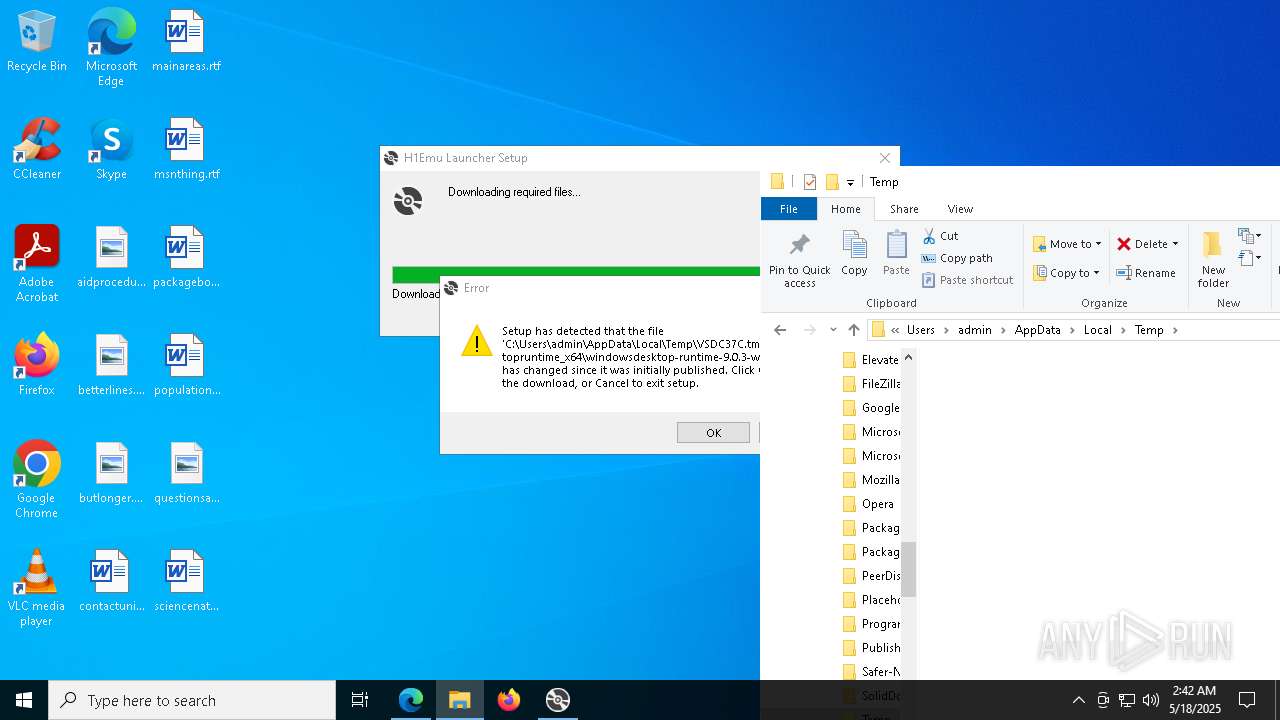The width and height of the screenshot is (1280, 720).
Task: Click Pin to Quick access in Explorer ribbon
Action: click(799, 260)
